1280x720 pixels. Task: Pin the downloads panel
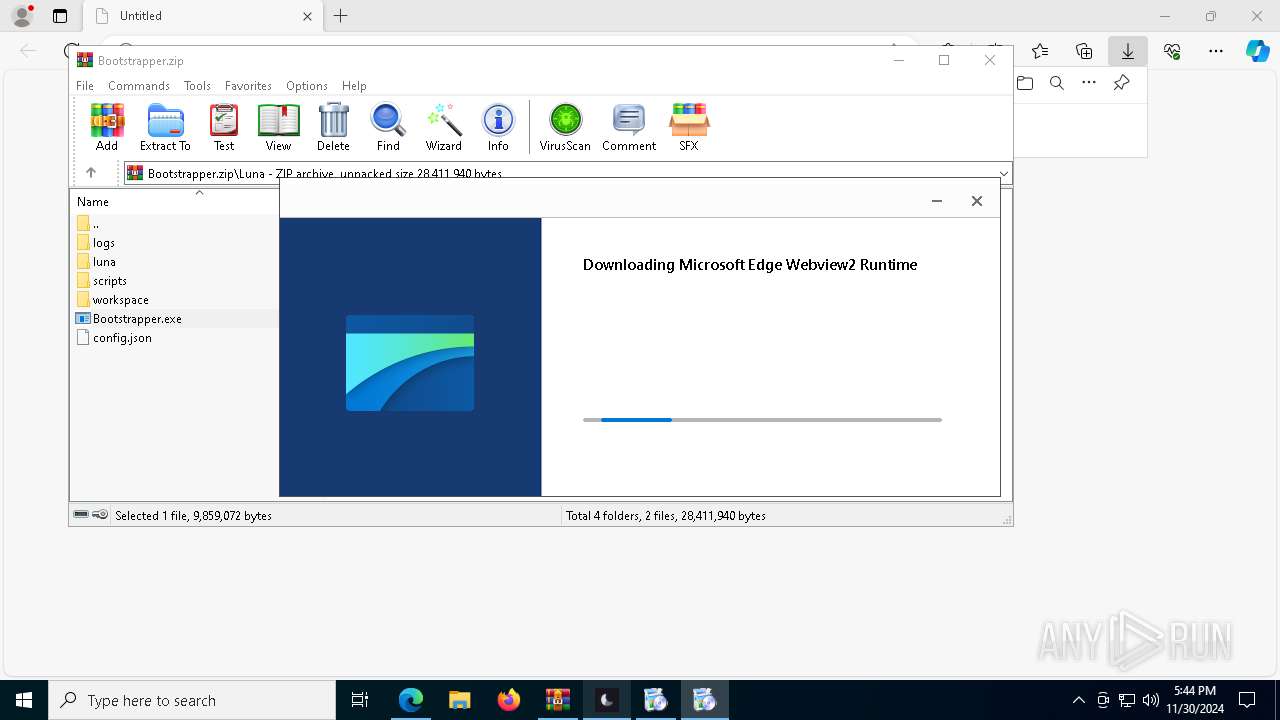tap(1121, 83)
